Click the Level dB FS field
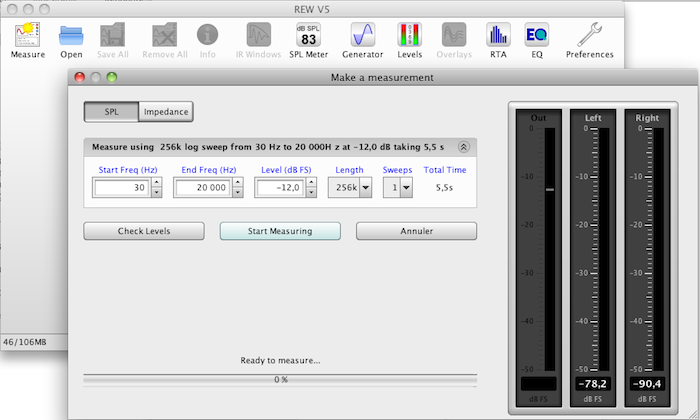 tap(280, 187)
